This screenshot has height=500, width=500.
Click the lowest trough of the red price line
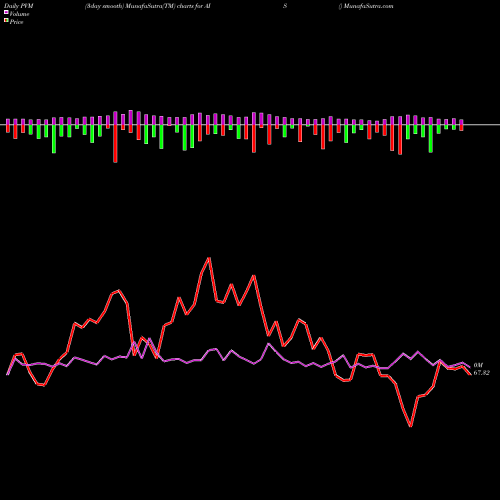[411, 426]
